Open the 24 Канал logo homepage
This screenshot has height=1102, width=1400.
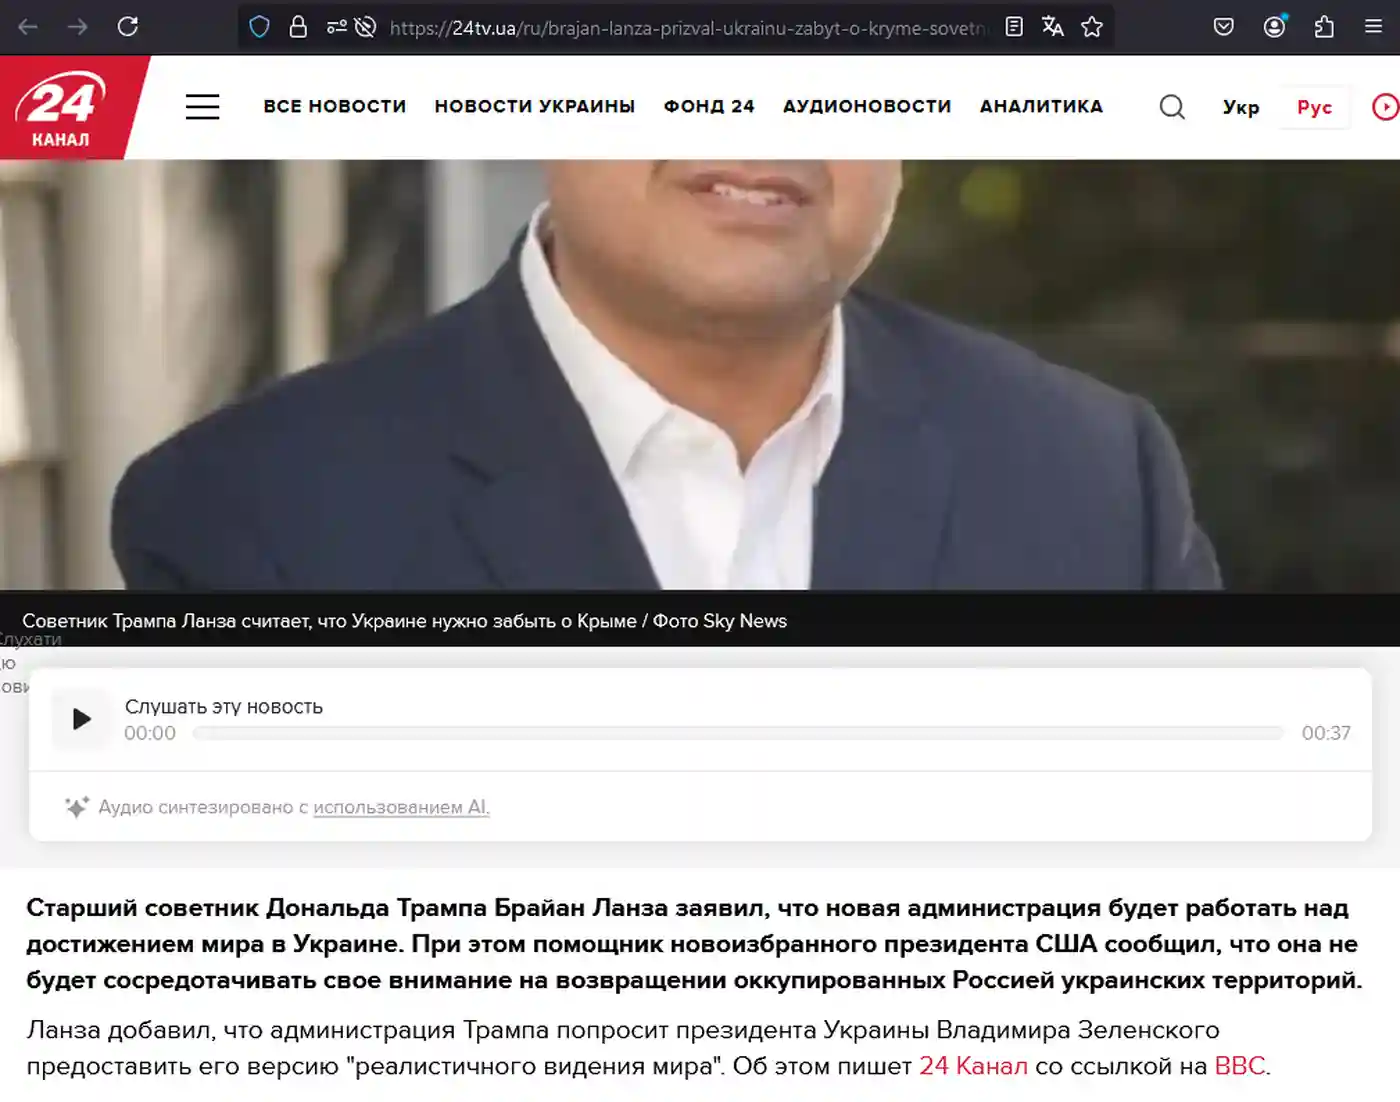[x=62, y=105]
